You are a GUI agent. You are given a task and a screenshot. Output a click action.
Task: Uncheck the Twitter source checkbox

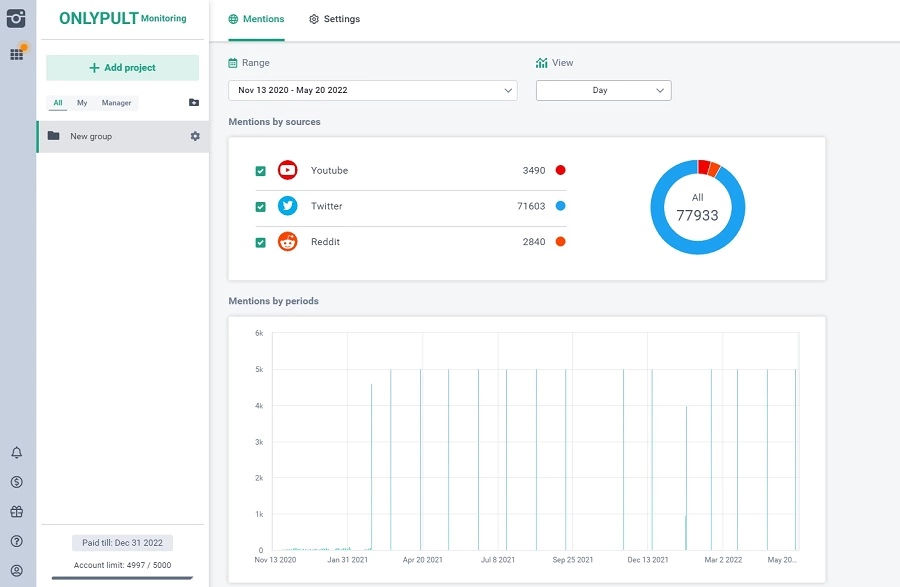261,207
